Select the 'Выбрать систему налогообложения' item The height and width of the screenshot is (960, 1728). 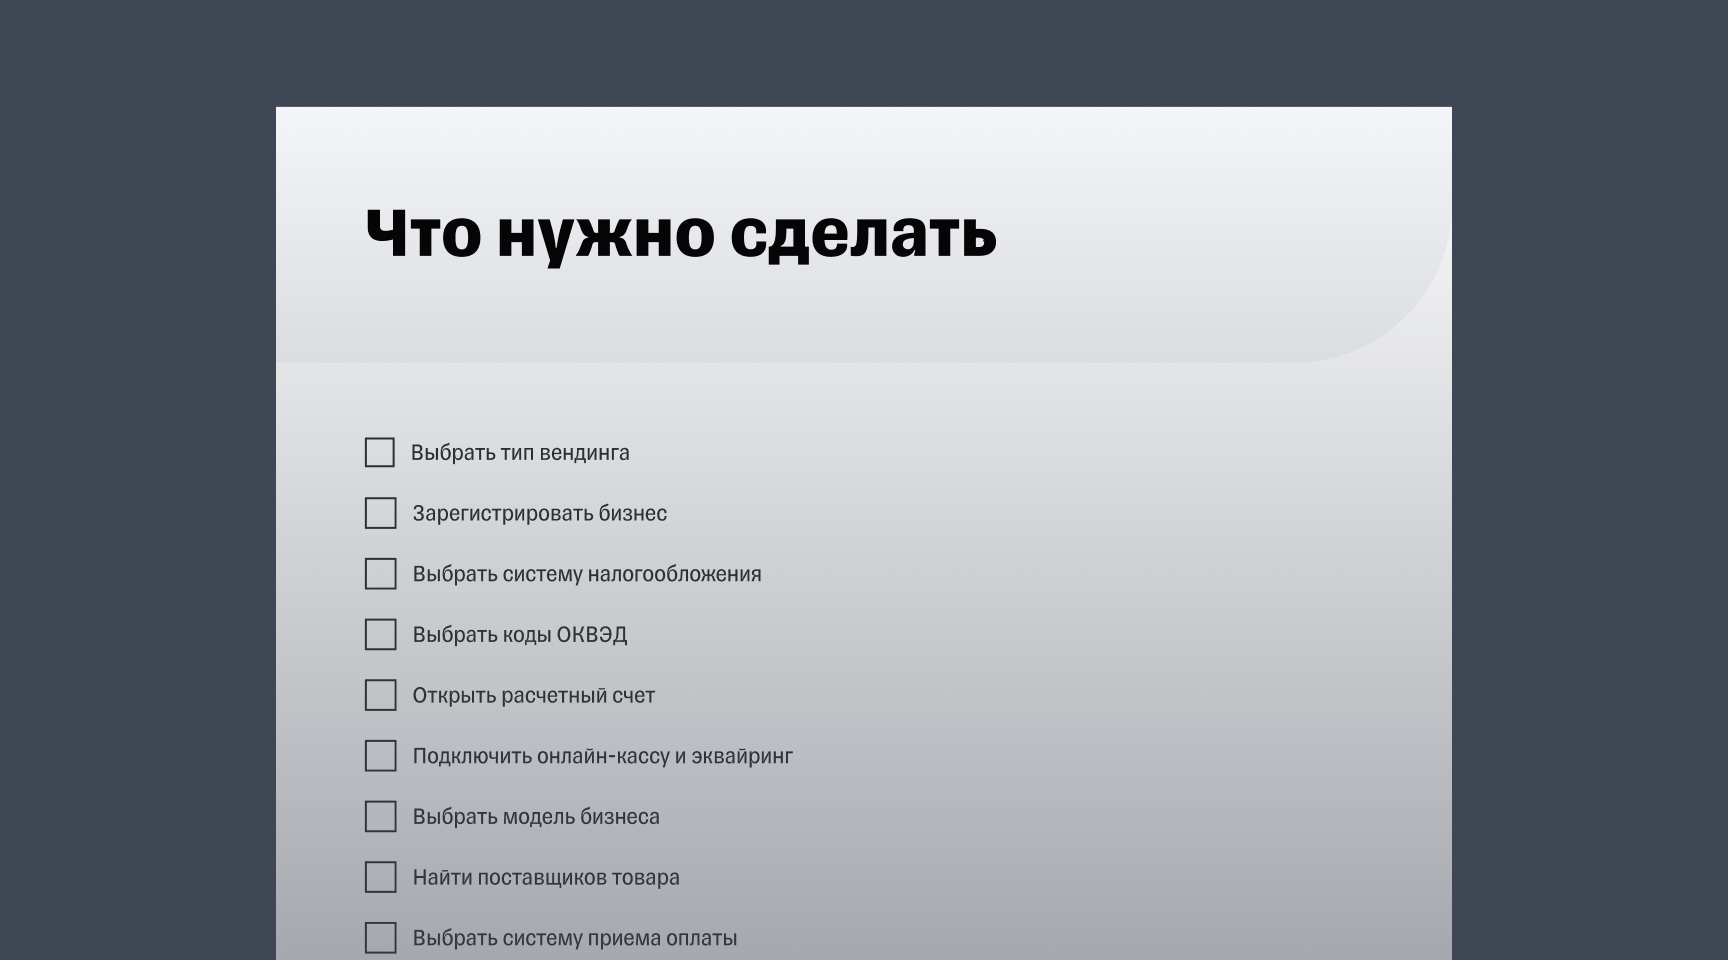587,574
